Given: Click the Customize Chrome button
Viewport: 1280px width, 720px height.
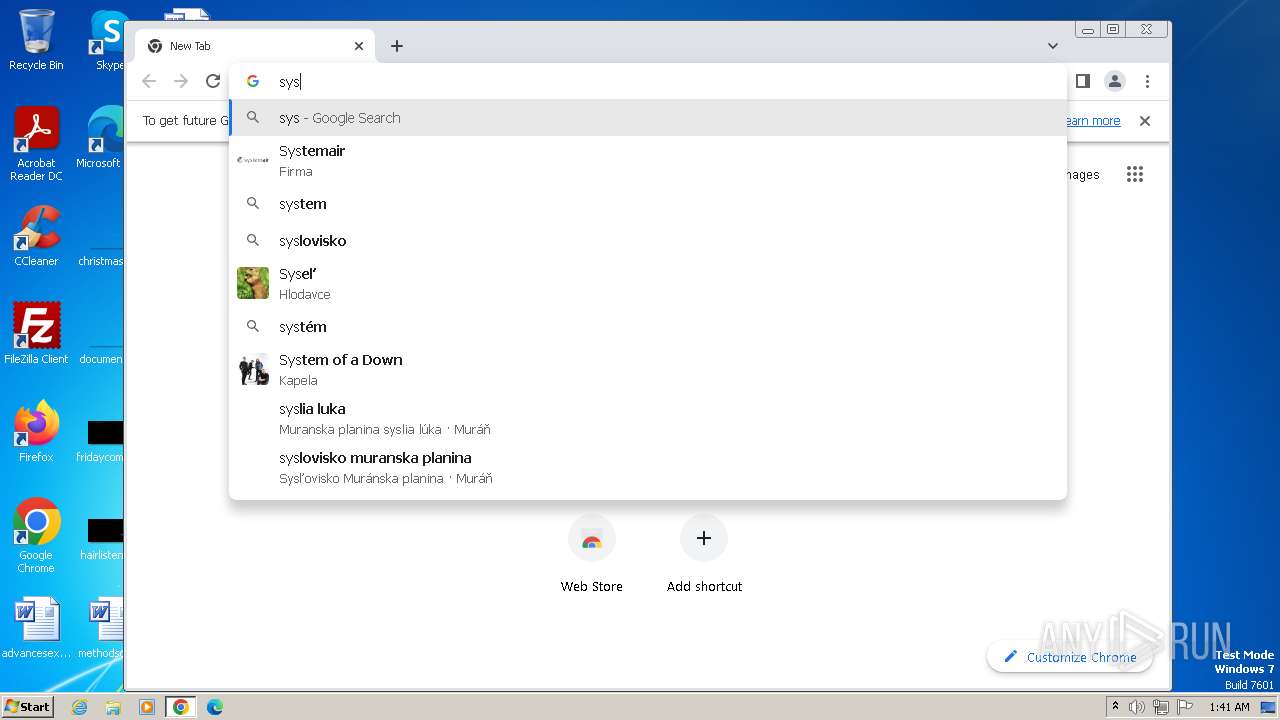Looking at the screenshot, I should 1069,657.
